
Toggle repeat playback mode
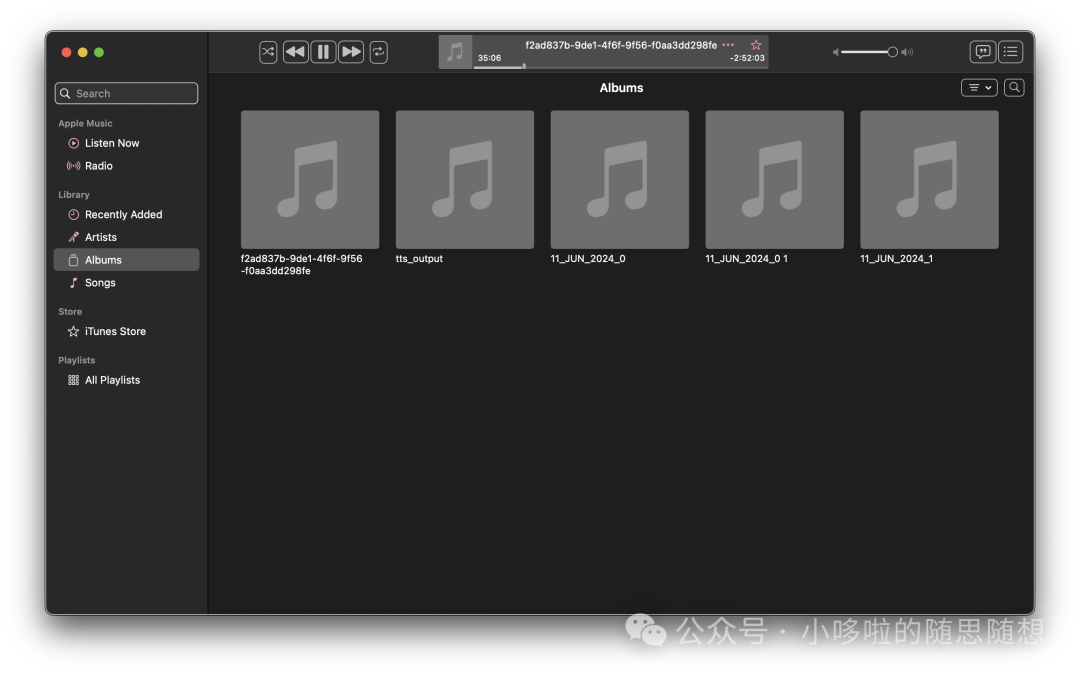click(378, 52)
